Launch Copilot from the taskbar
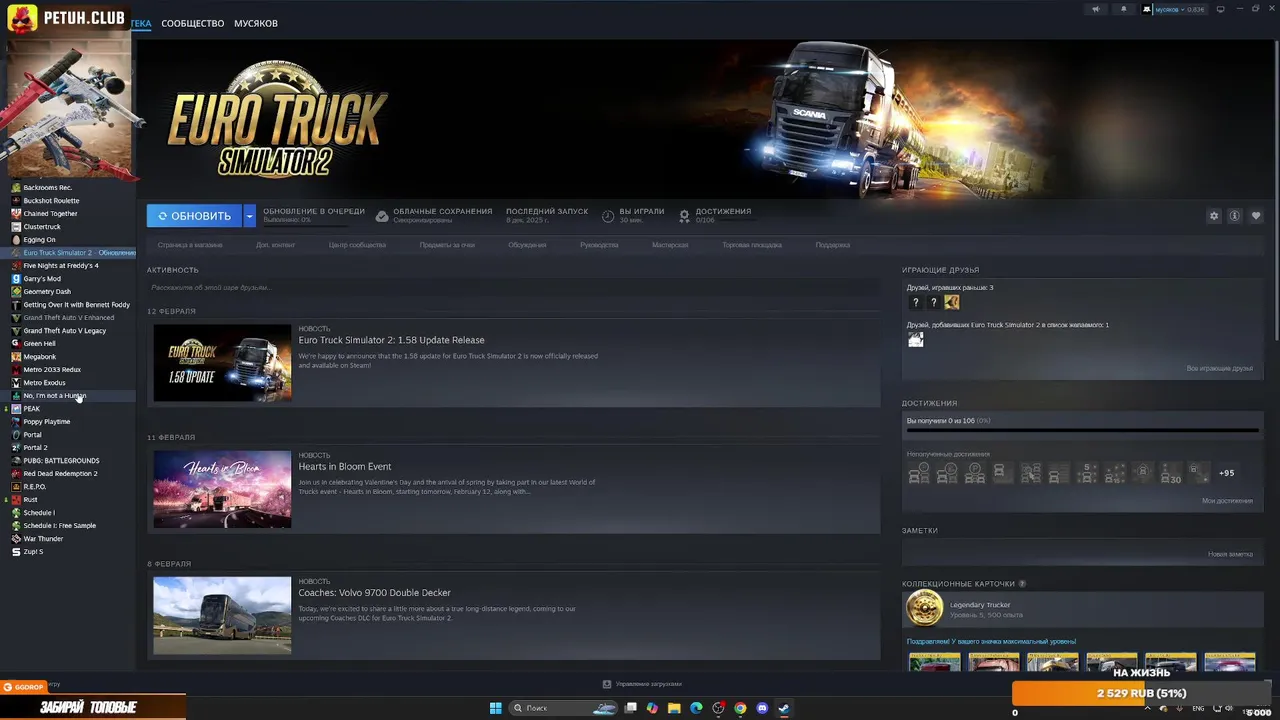 (652, 708)
